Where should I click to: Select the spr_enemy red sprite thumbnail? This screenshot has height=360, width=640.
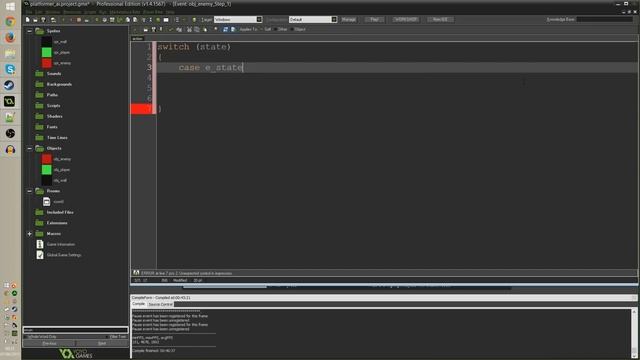(47, 63)
